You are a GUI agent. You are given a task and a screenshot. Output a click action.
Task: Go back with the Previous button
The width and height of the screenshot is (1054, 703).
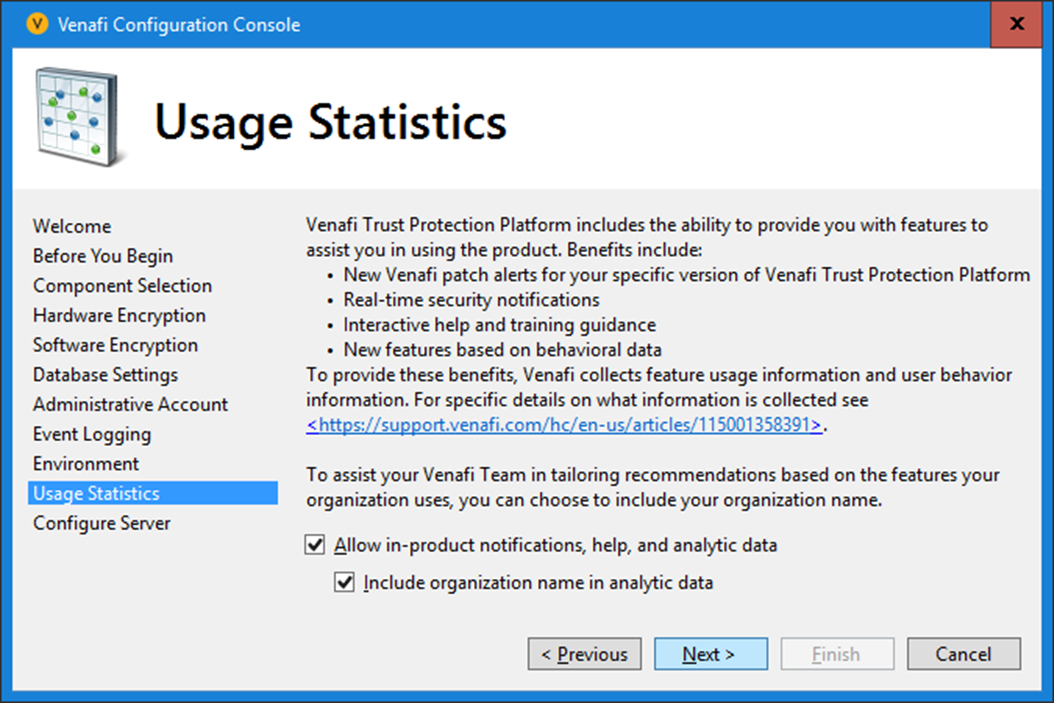point(584,654)
